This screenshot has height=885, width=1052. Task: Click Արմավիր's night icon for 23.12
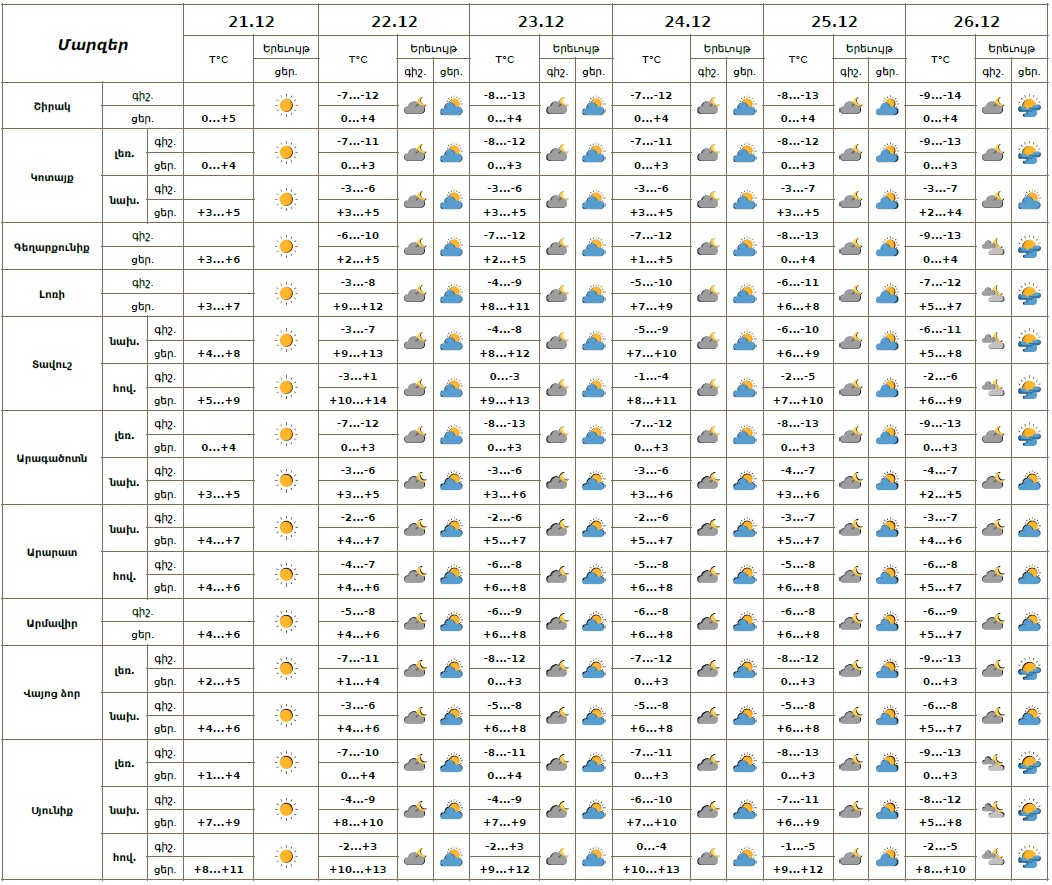click(557, 623)
